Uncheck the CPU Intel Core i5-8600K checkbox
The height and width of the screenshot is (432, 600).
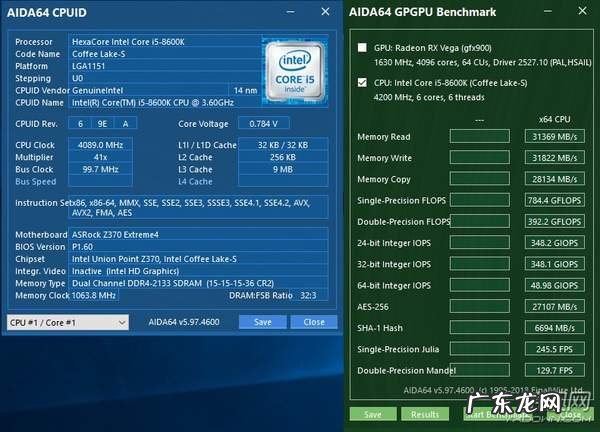[x=362, y=83]
